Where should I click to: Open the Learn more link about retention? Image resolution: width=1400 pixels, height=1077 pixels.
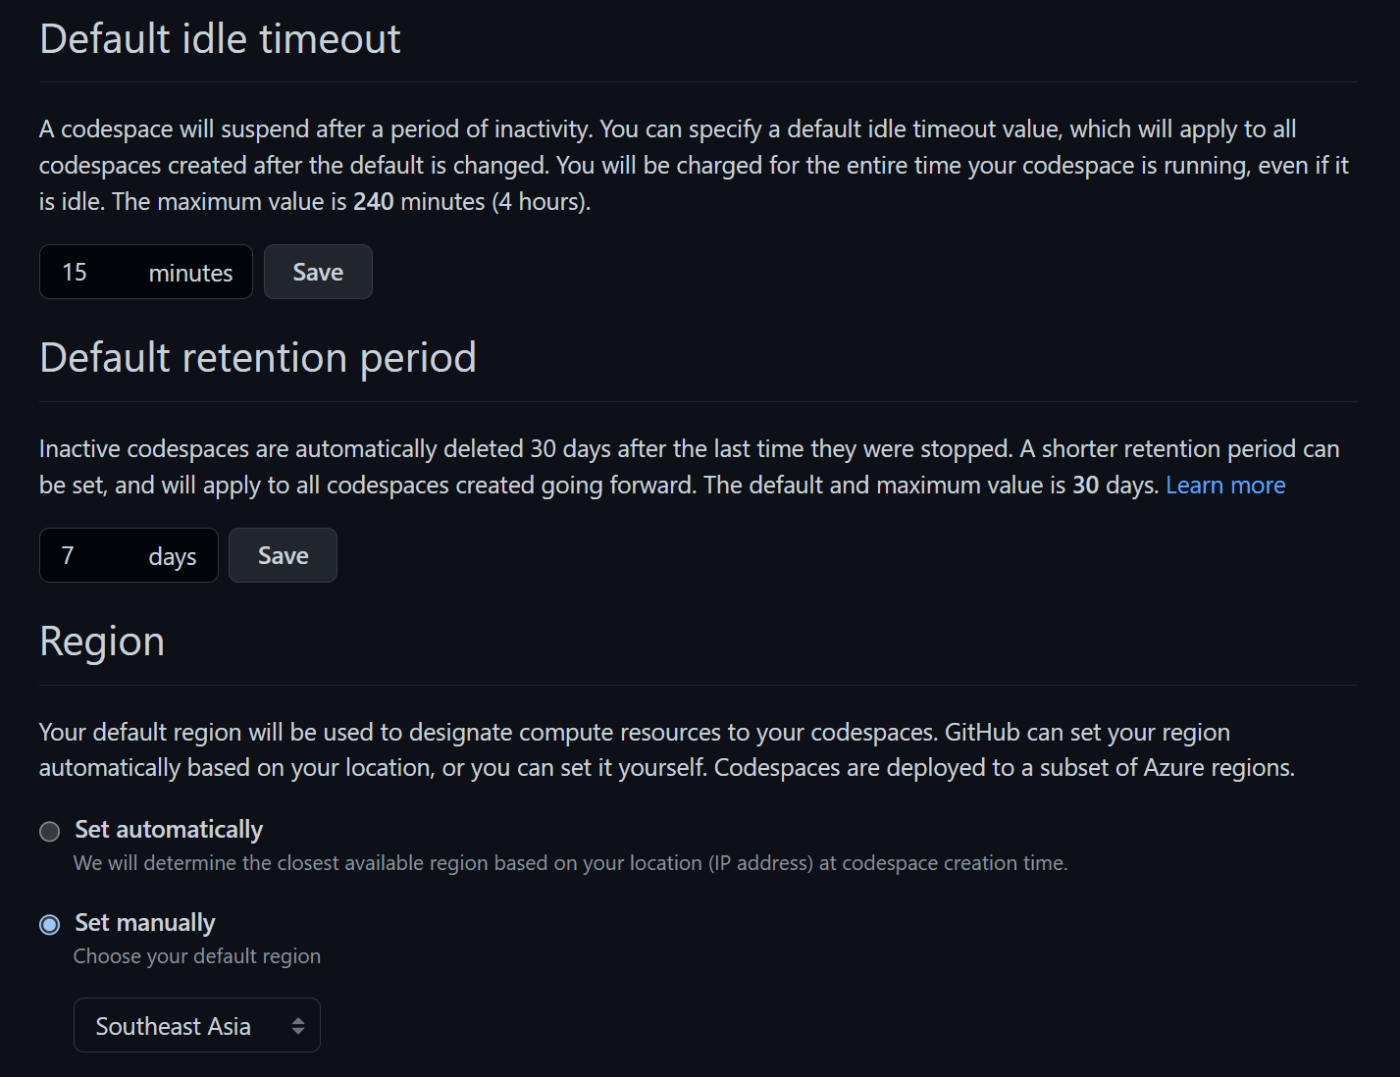tap(1225, 485)
